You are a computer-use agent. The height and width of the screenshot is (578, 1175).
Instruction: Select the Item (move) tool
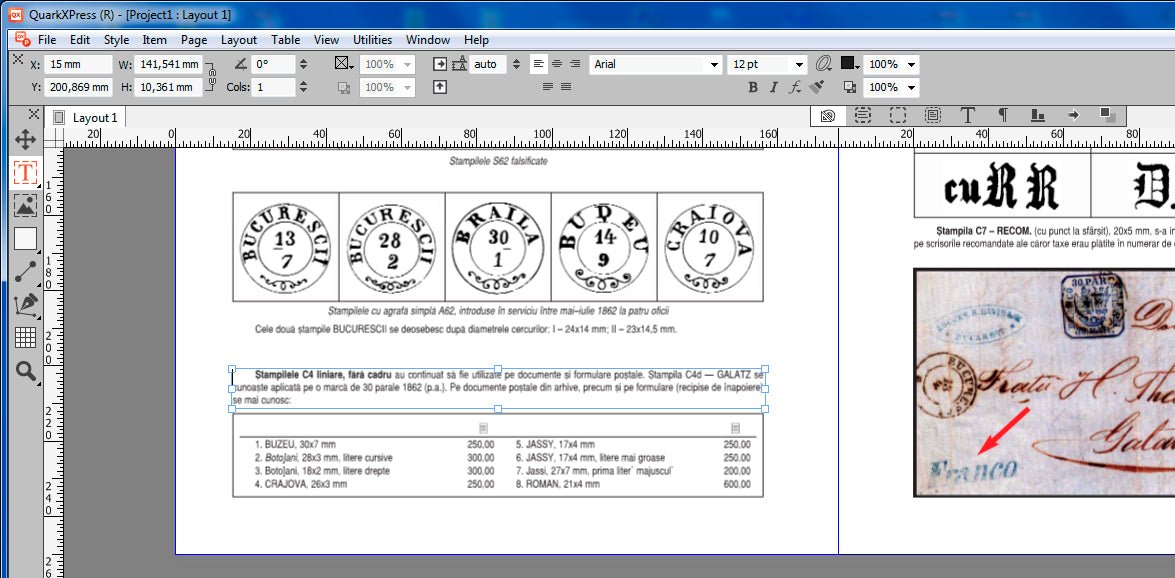pyautogui.click(x=25, y=139)
